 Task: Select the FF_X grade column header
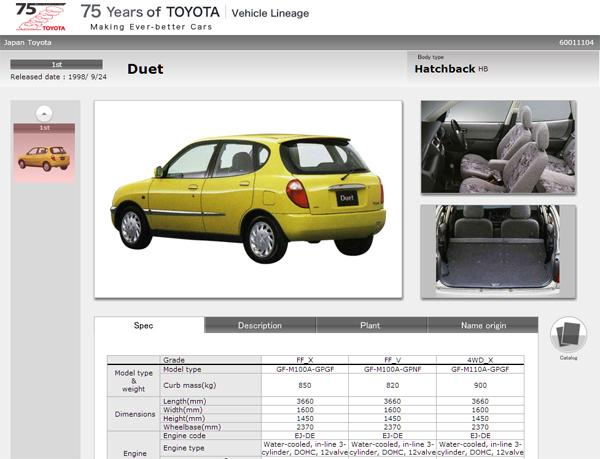304,359
